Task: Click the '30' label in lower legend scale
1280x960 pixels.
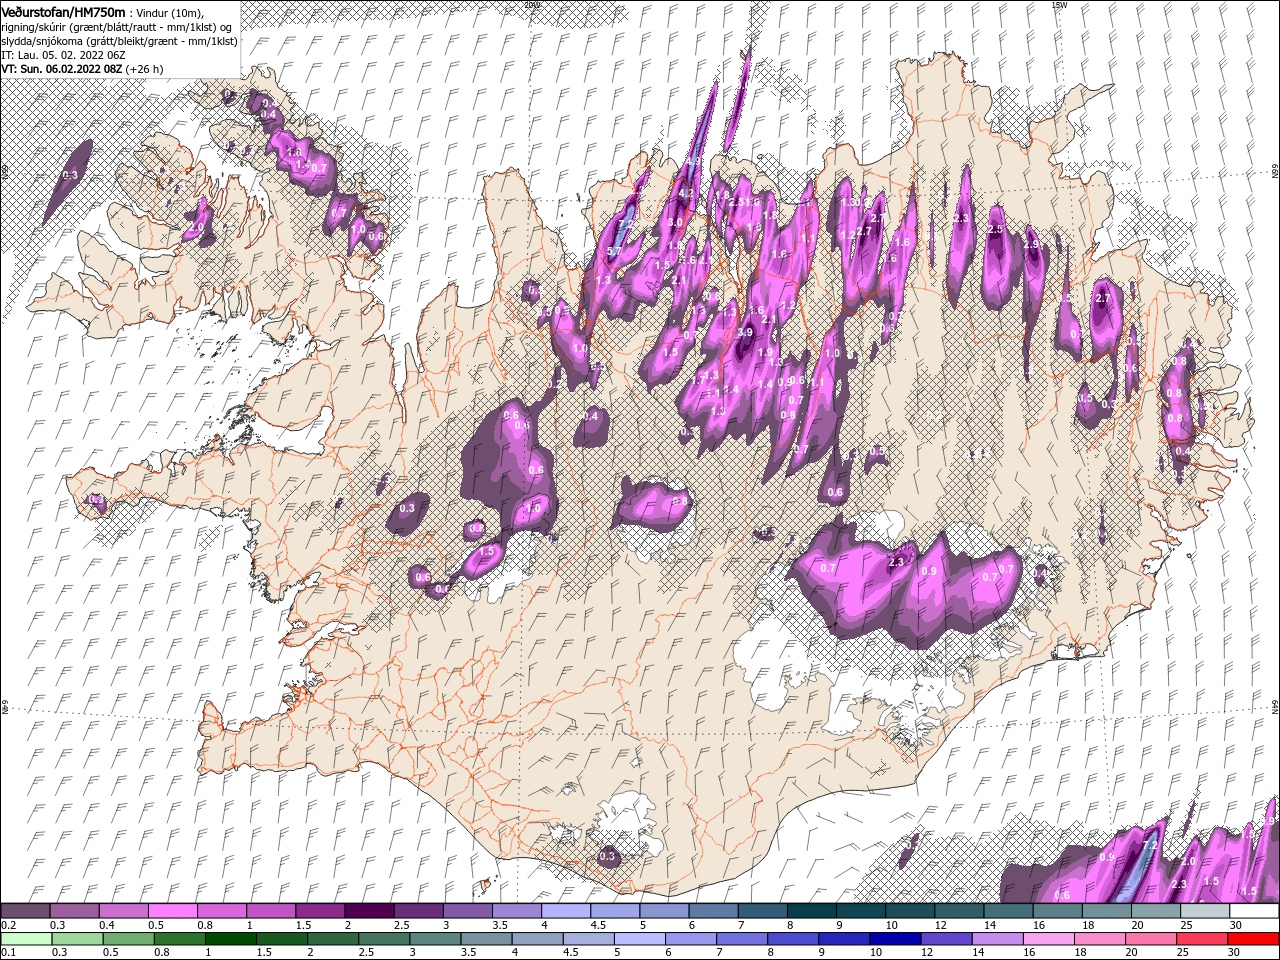Action: pos(1236,953)
